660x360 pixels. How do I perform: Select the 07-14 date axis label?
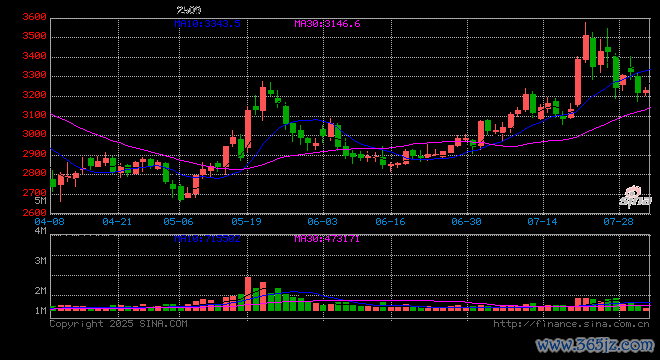pos(542,221)
